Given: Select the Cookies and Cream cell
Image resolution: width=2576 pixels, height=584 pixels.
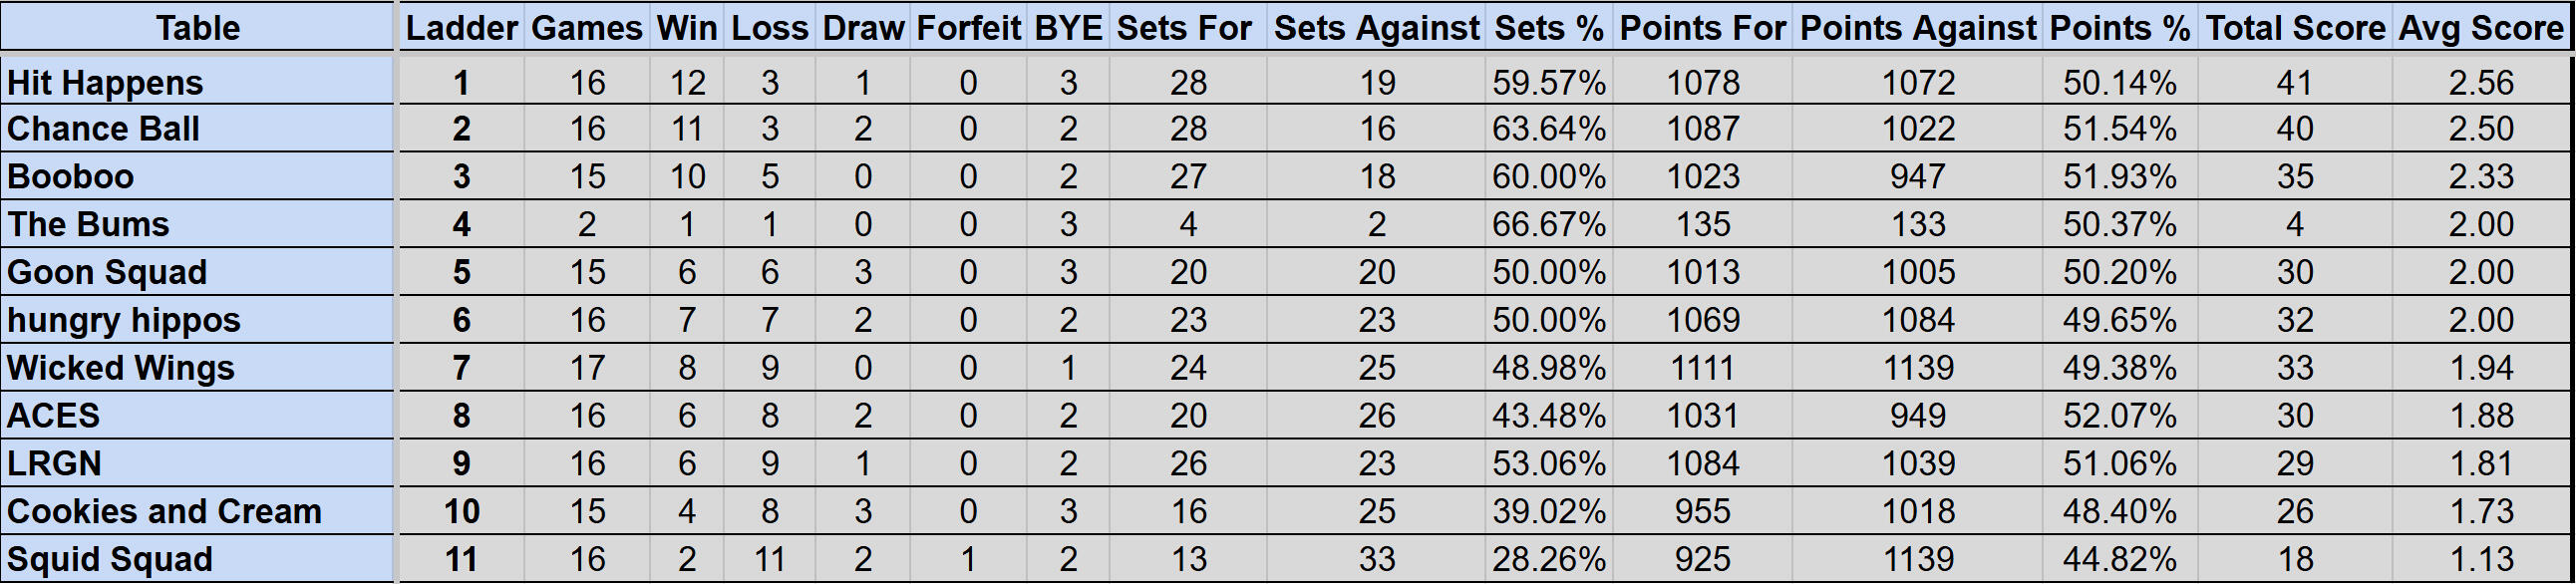Looking at the screenshot, I should (164, 511).
